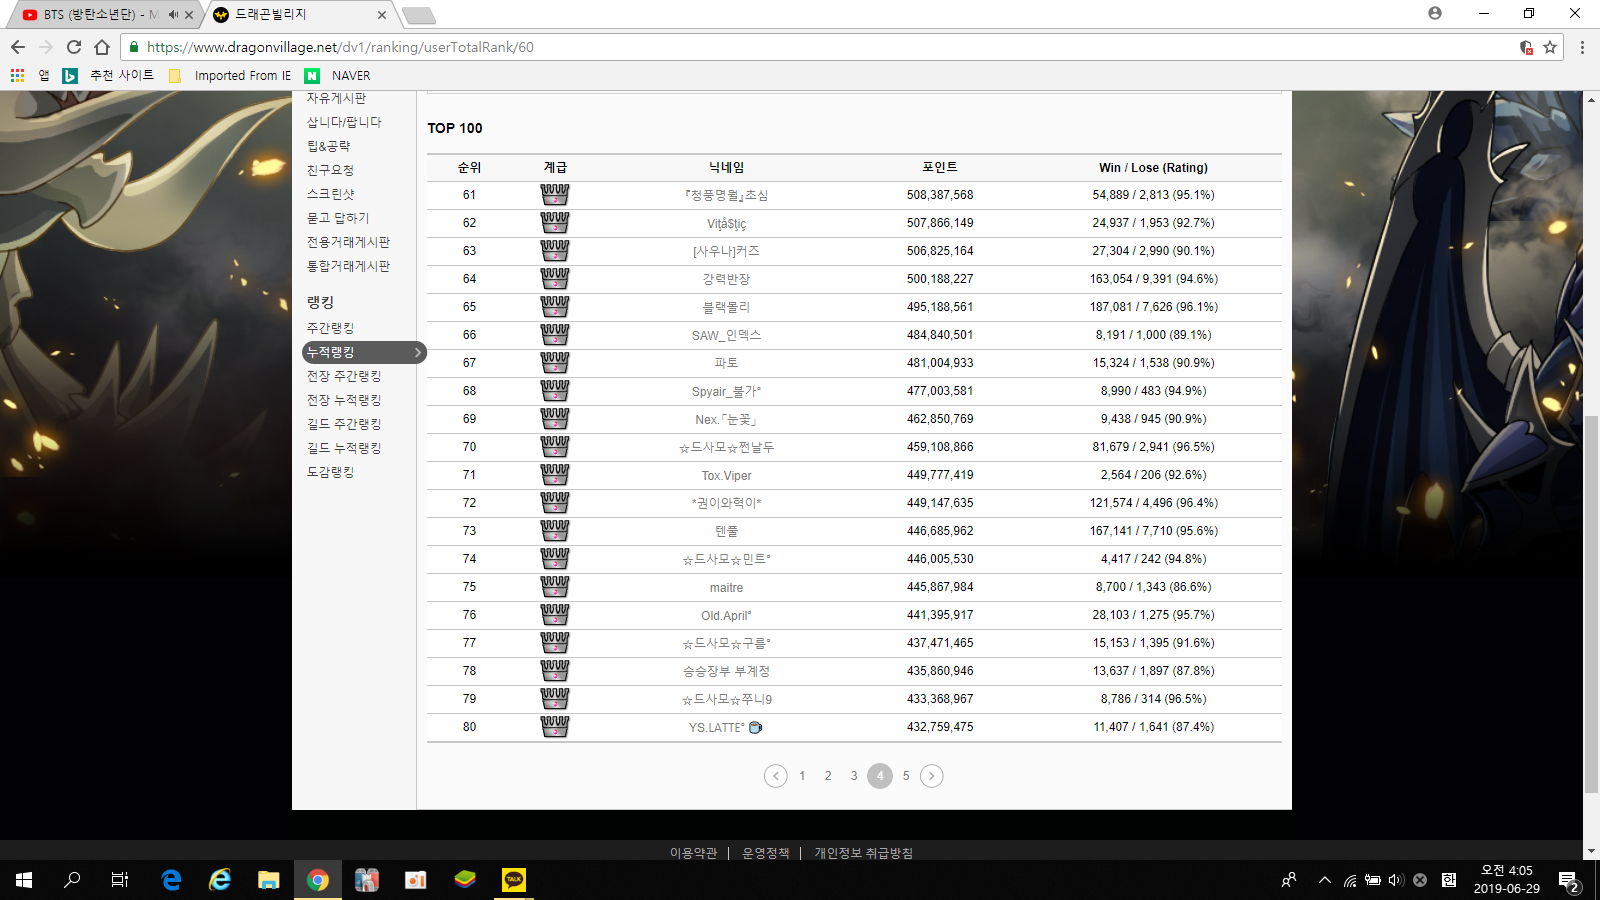This screenshot has height=900, width=1600.
Task: Open the Chrome three-dot menu
Action: 1582,47
